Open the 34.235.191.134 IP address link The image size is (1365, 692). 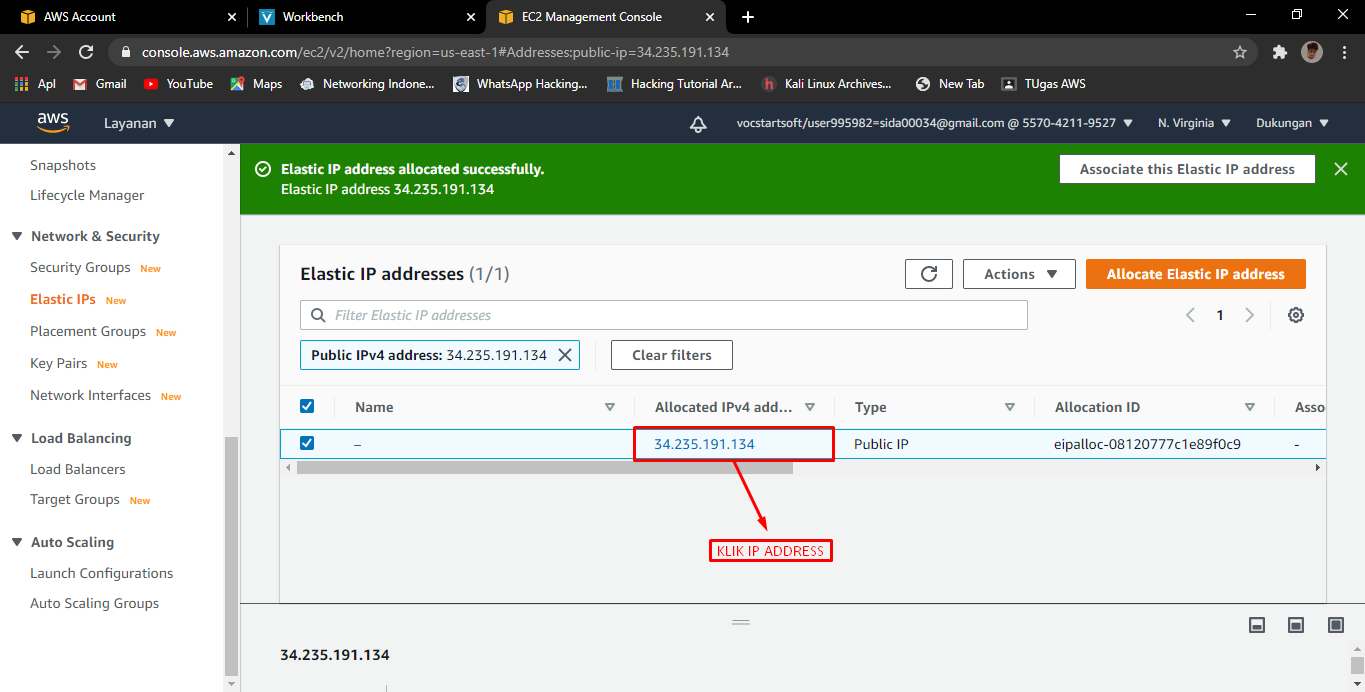point(704,444)
